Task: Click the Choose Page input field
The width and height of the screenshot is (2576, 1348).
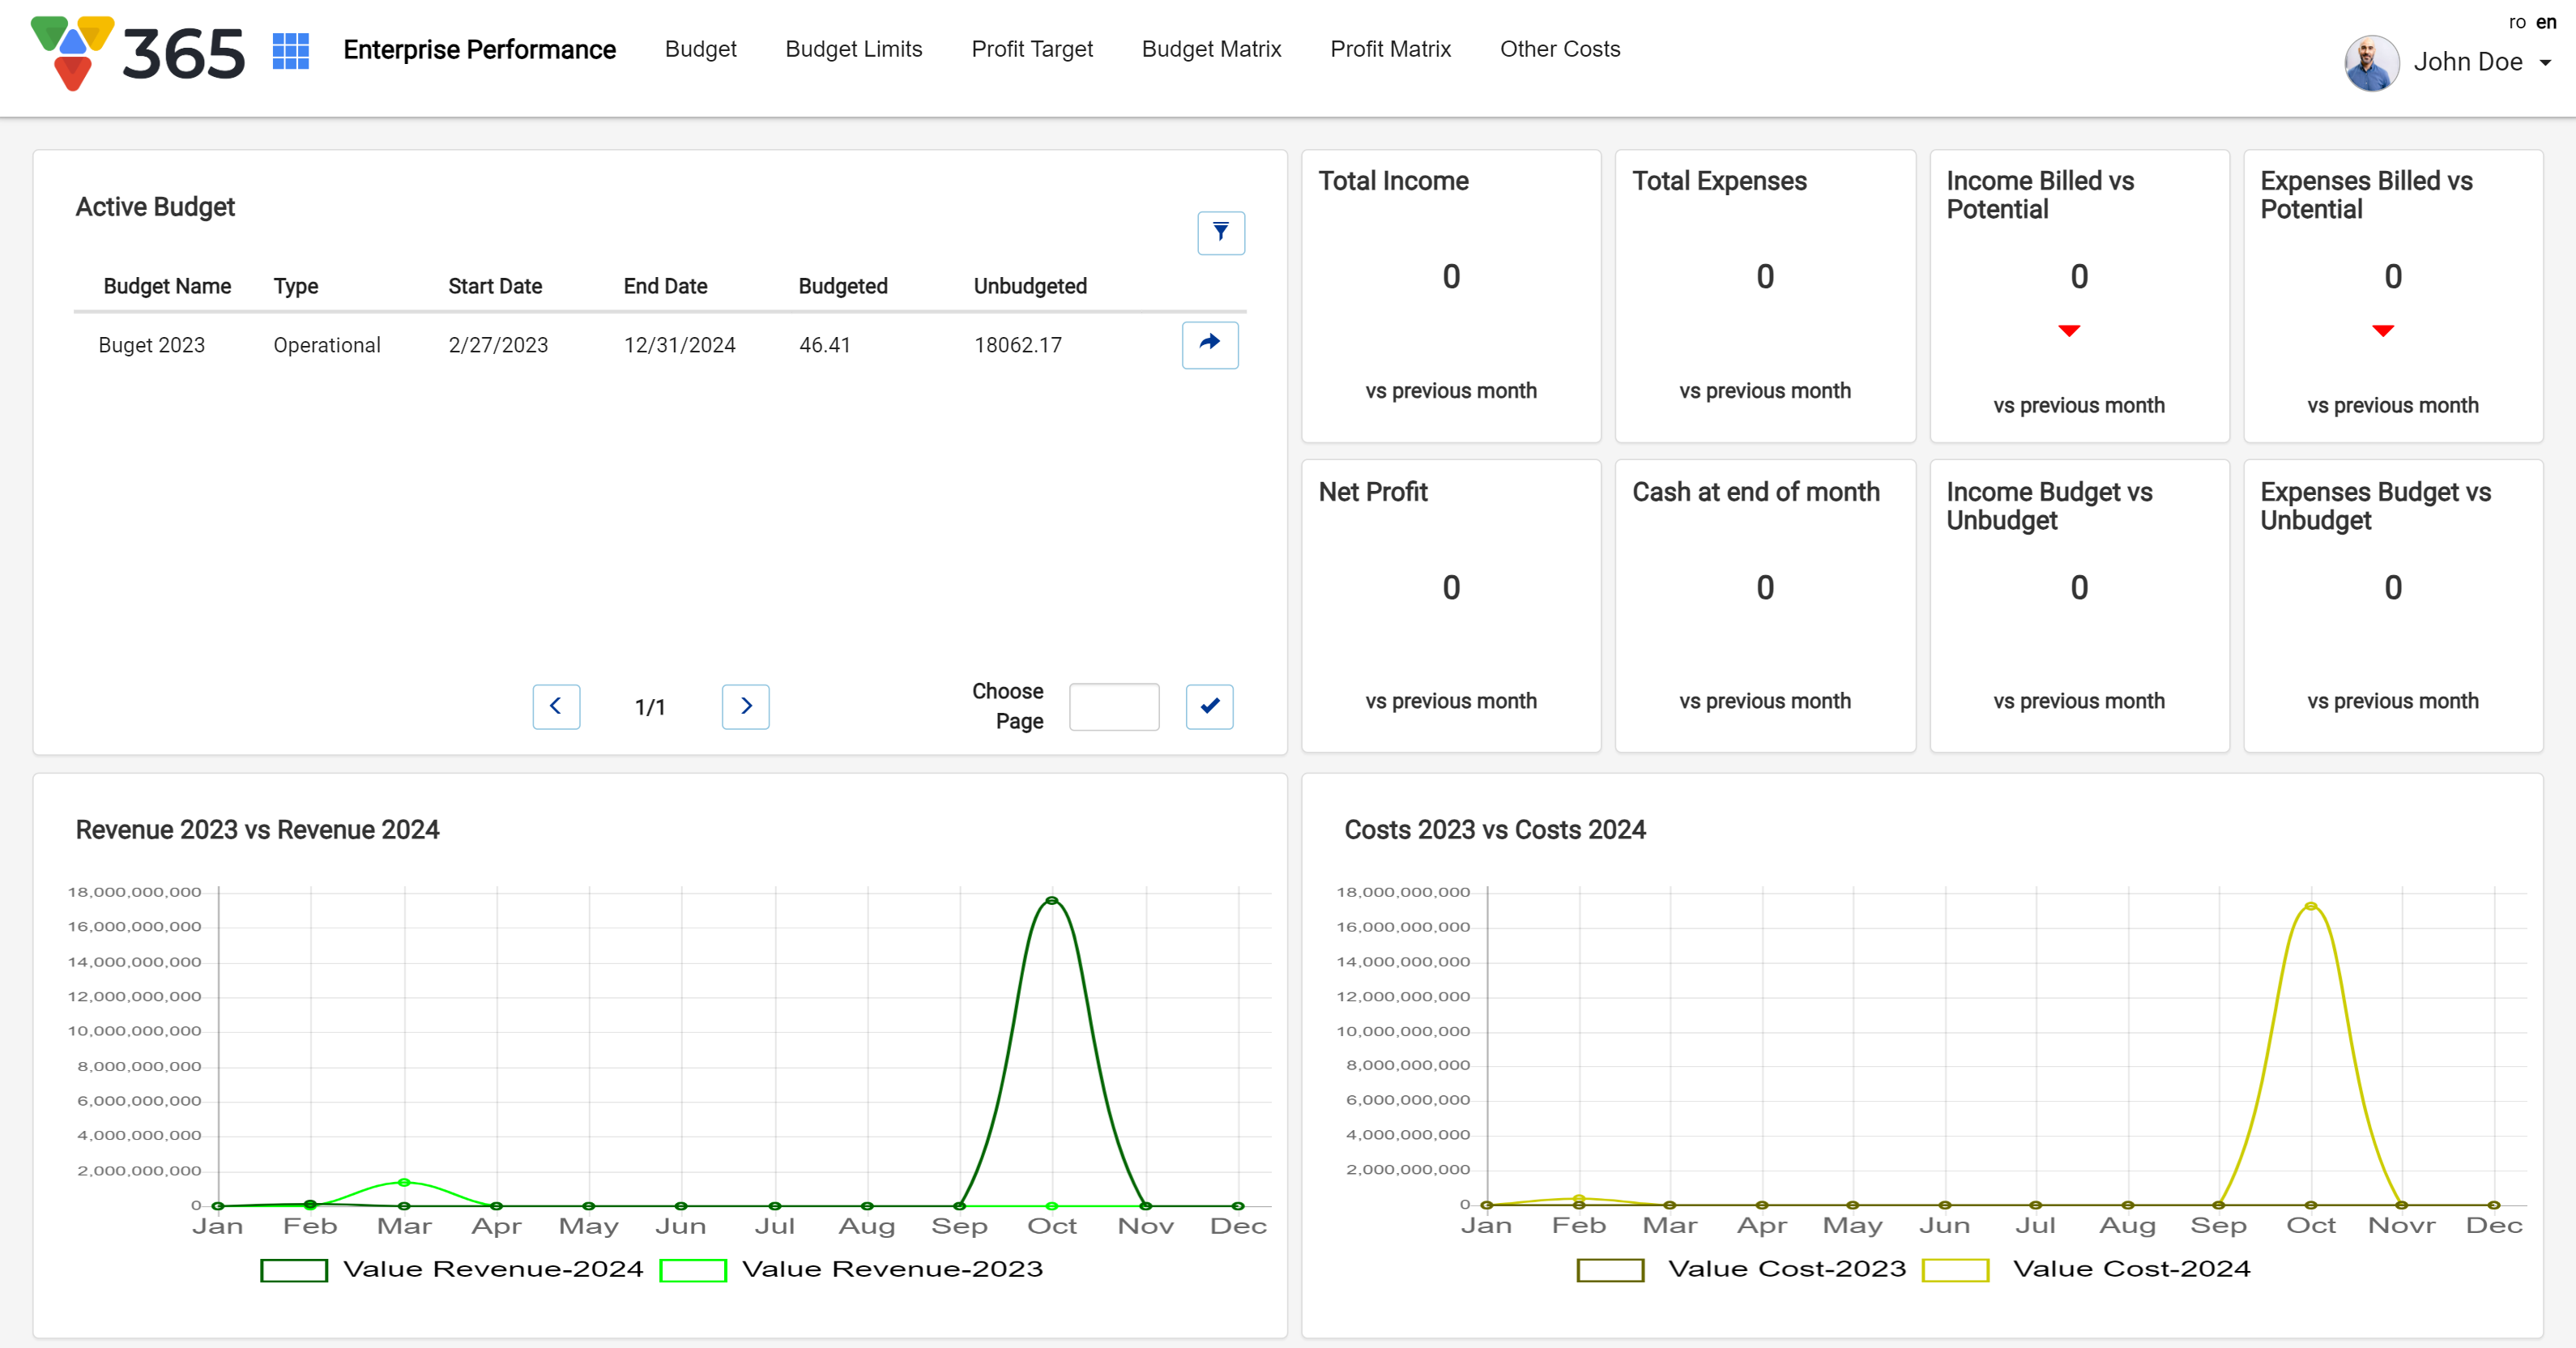Action: point(1113,706)
